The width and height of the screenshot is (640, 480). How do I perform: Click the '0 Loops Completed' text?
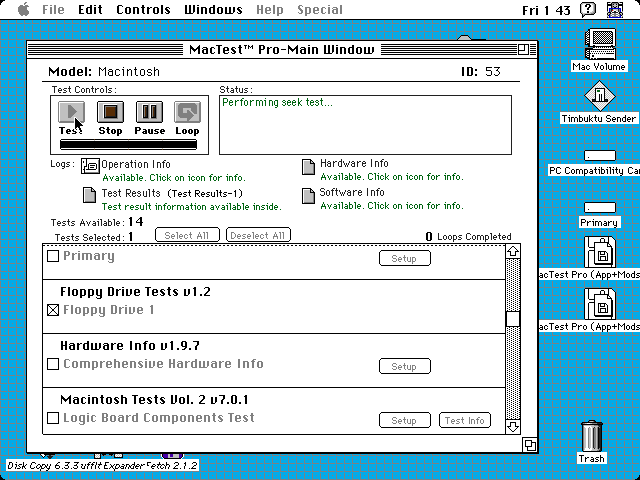point(468,237)
